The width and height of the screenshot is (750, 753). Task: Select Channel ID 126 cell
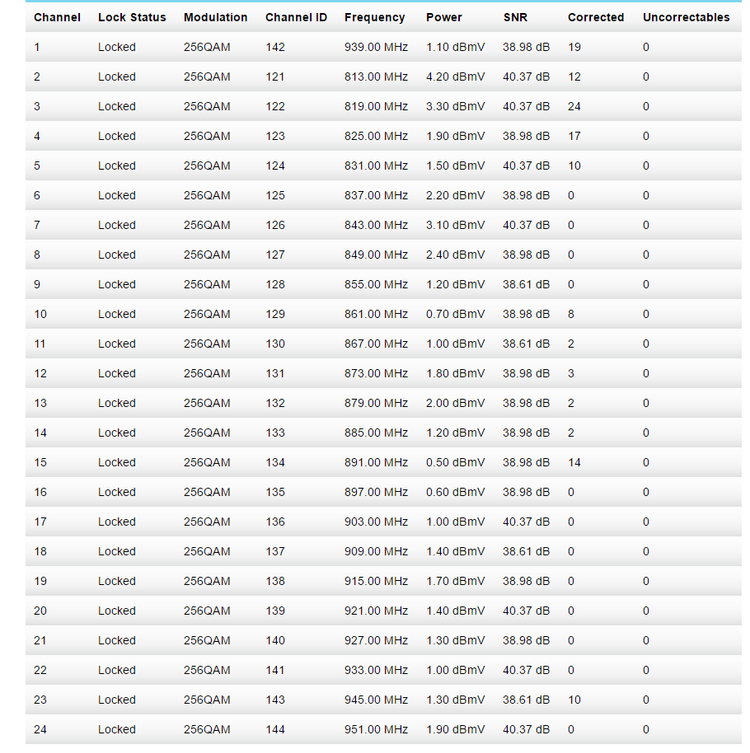pyautogui.click(x=275, y=225)
